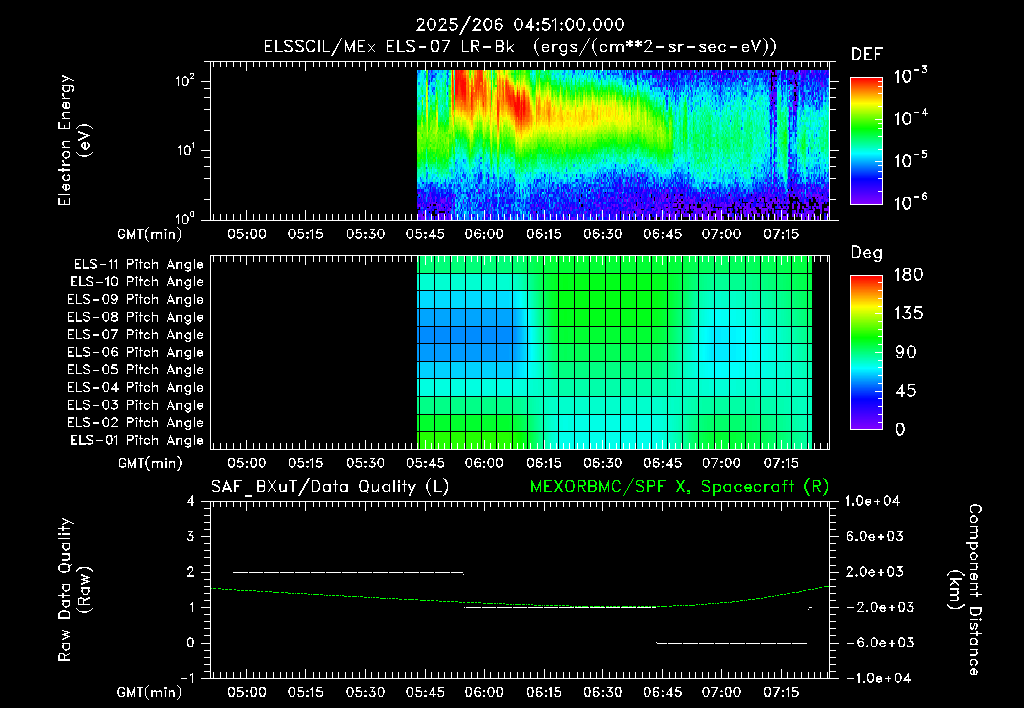Click the ELS-04 Pitch Angle row label
This screenshot has width=1024, height=708.
(x=136, y=387)
